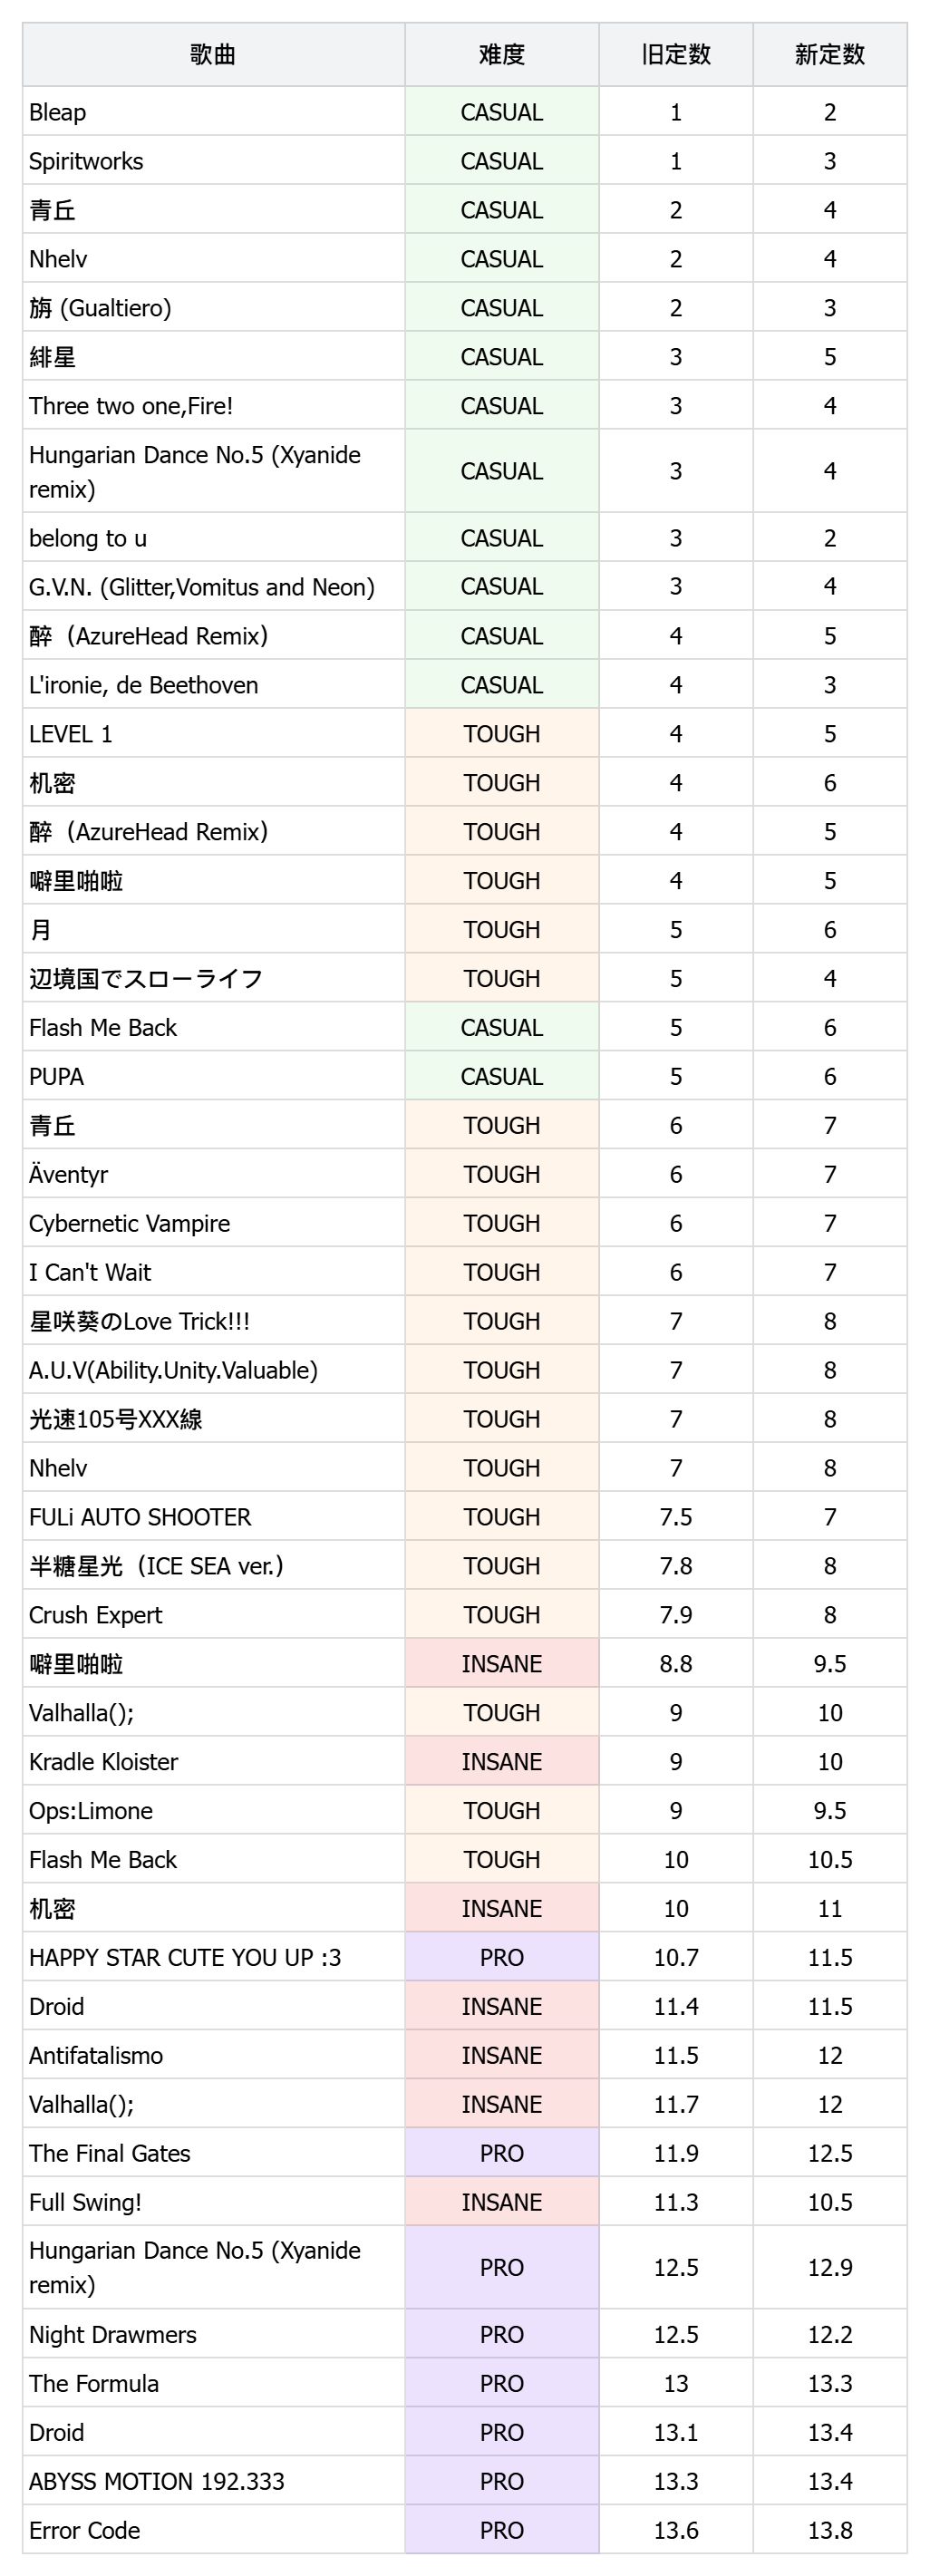Viewport: 930px width, 2576px height.
Task: Click new rating 10.5 for Full Swing!
Action: point(830,2203)
